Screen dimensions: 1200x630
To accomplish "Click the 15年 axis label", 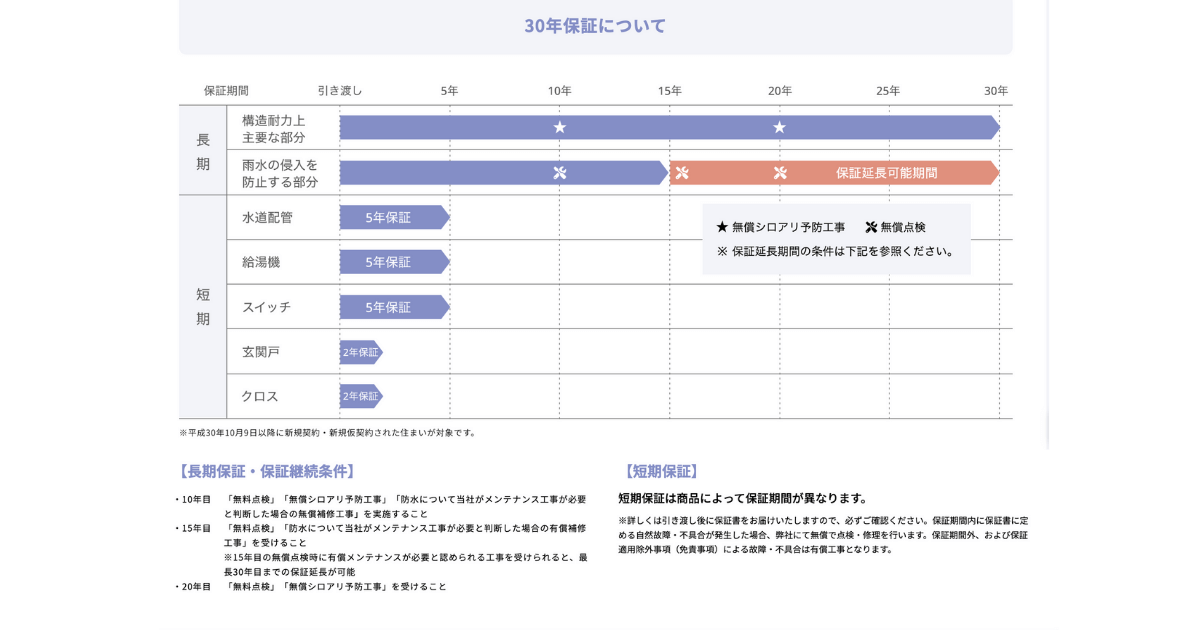I will 670,91.
